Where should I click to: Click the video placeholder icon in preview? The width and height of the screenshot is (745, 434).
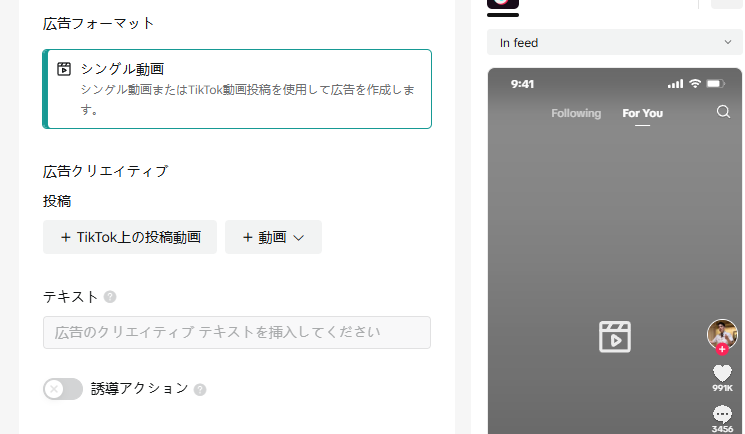click(615, 337)
